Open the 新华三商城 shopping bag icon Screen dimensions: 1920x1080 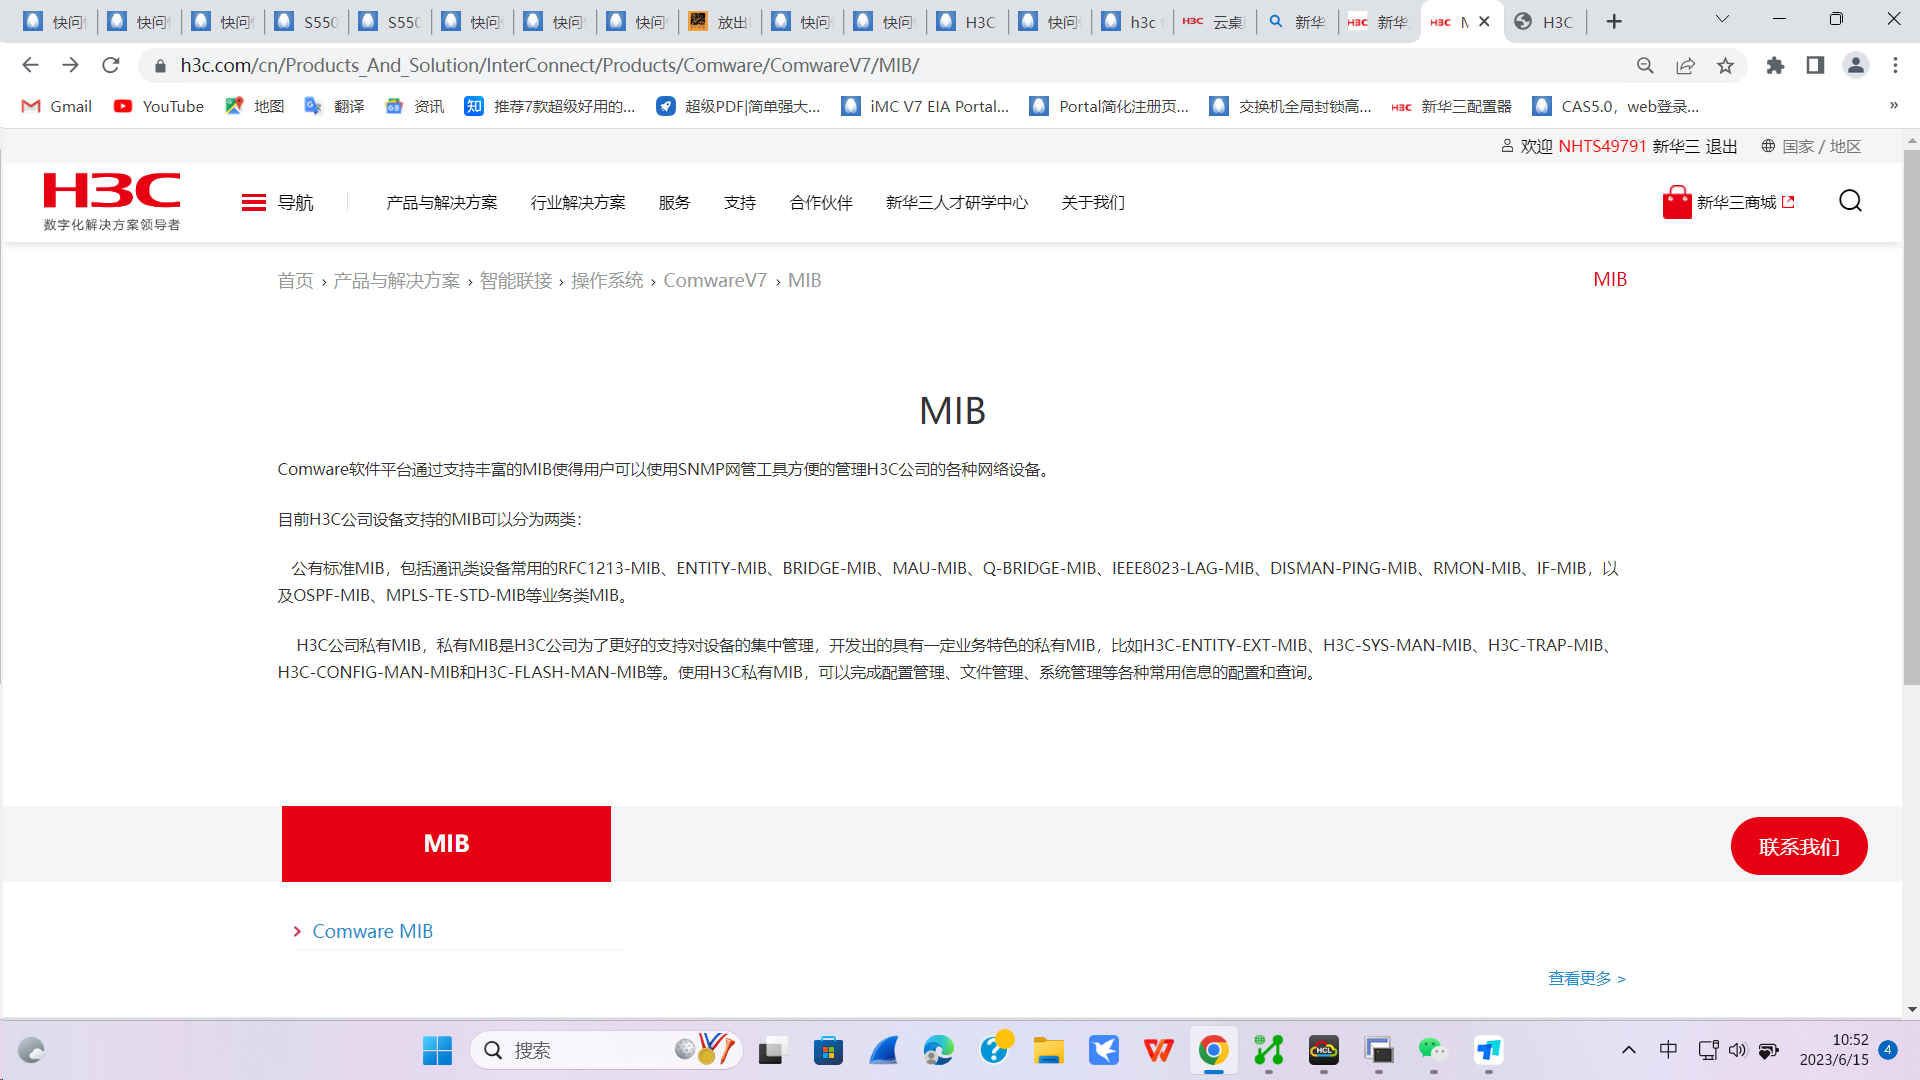tap(1677, 202)
